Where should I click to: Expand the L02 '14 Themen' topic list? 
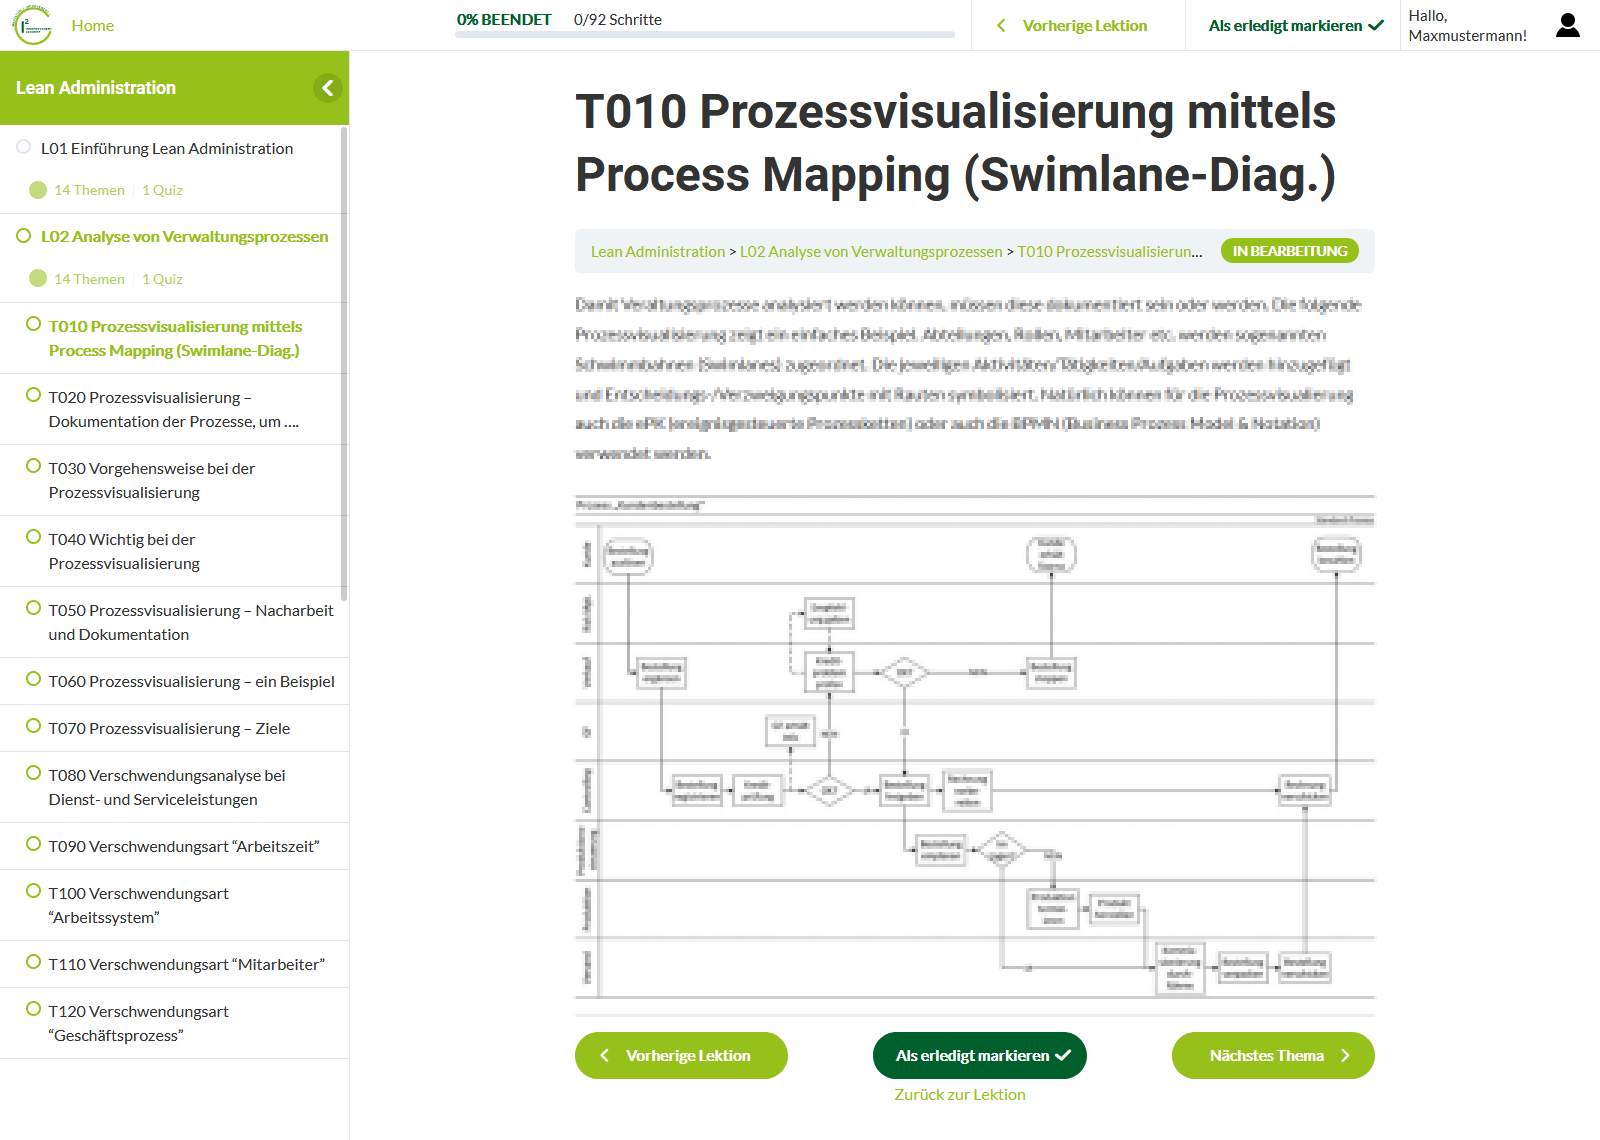[88, 279]
